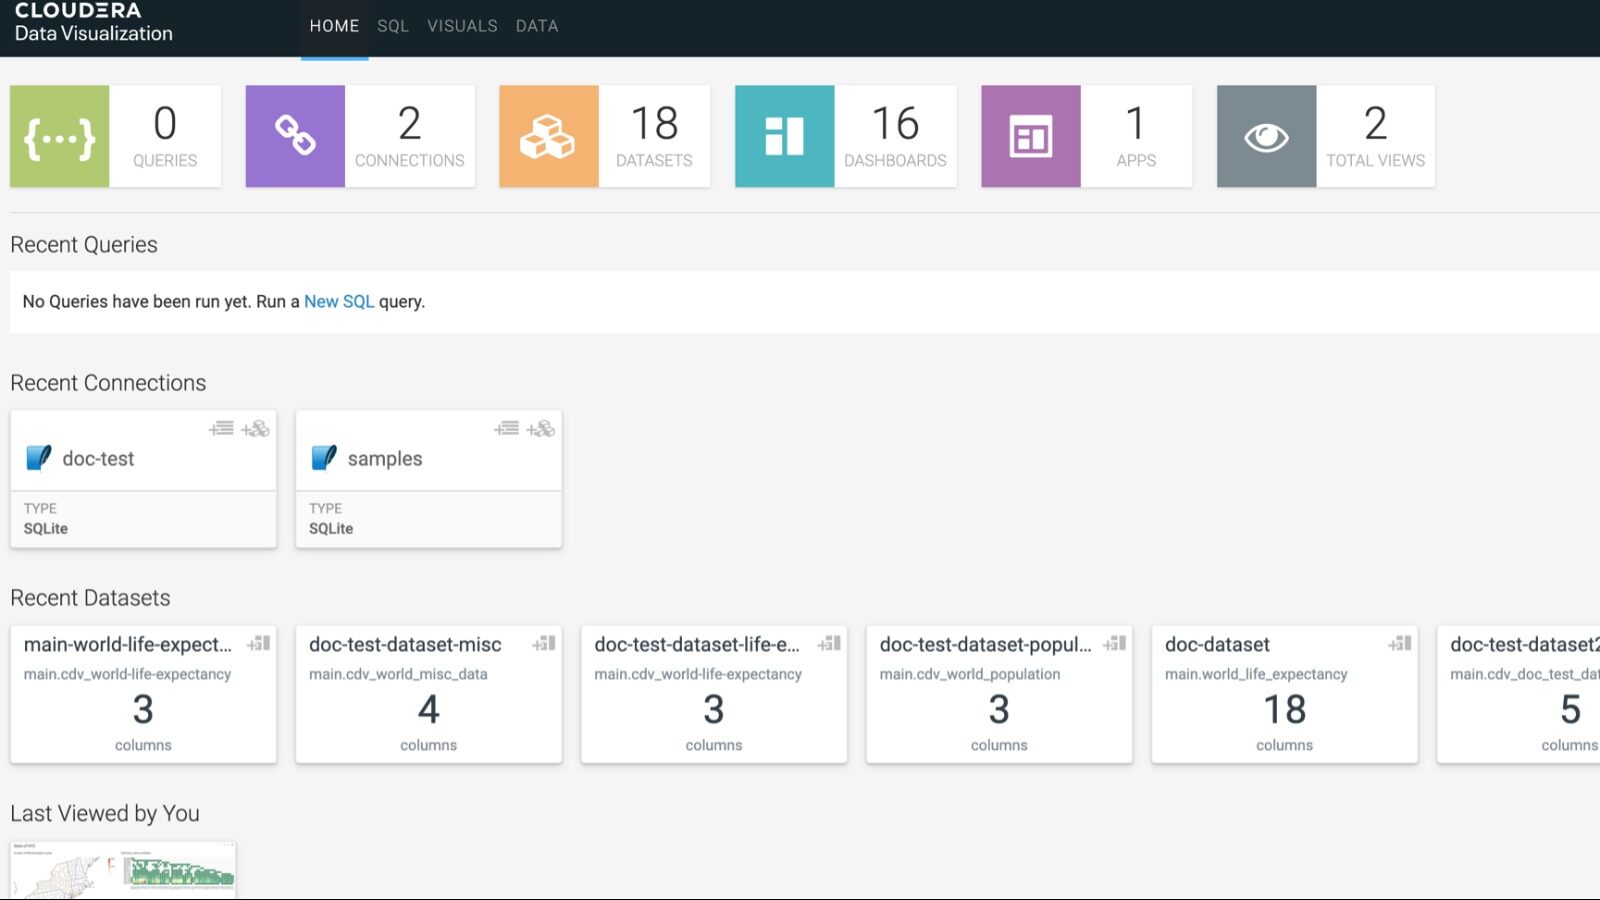
Task: Open the 1 Apps count
Action: click(x=1136, y=136)
